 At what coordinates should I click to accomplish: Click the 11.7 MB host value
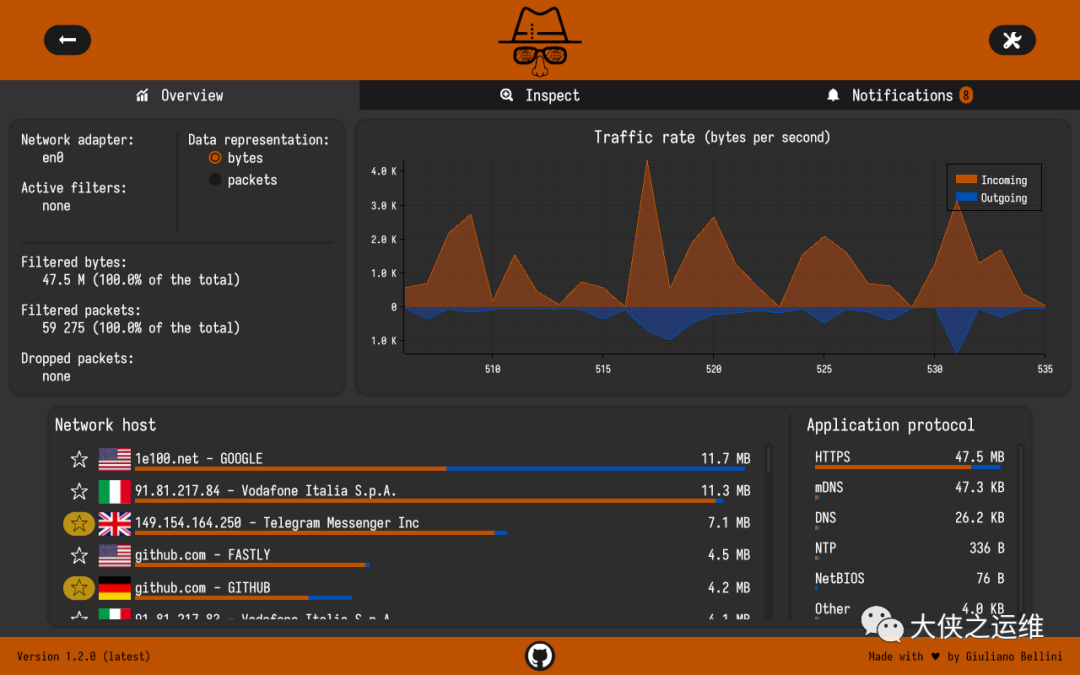(725, 459)
